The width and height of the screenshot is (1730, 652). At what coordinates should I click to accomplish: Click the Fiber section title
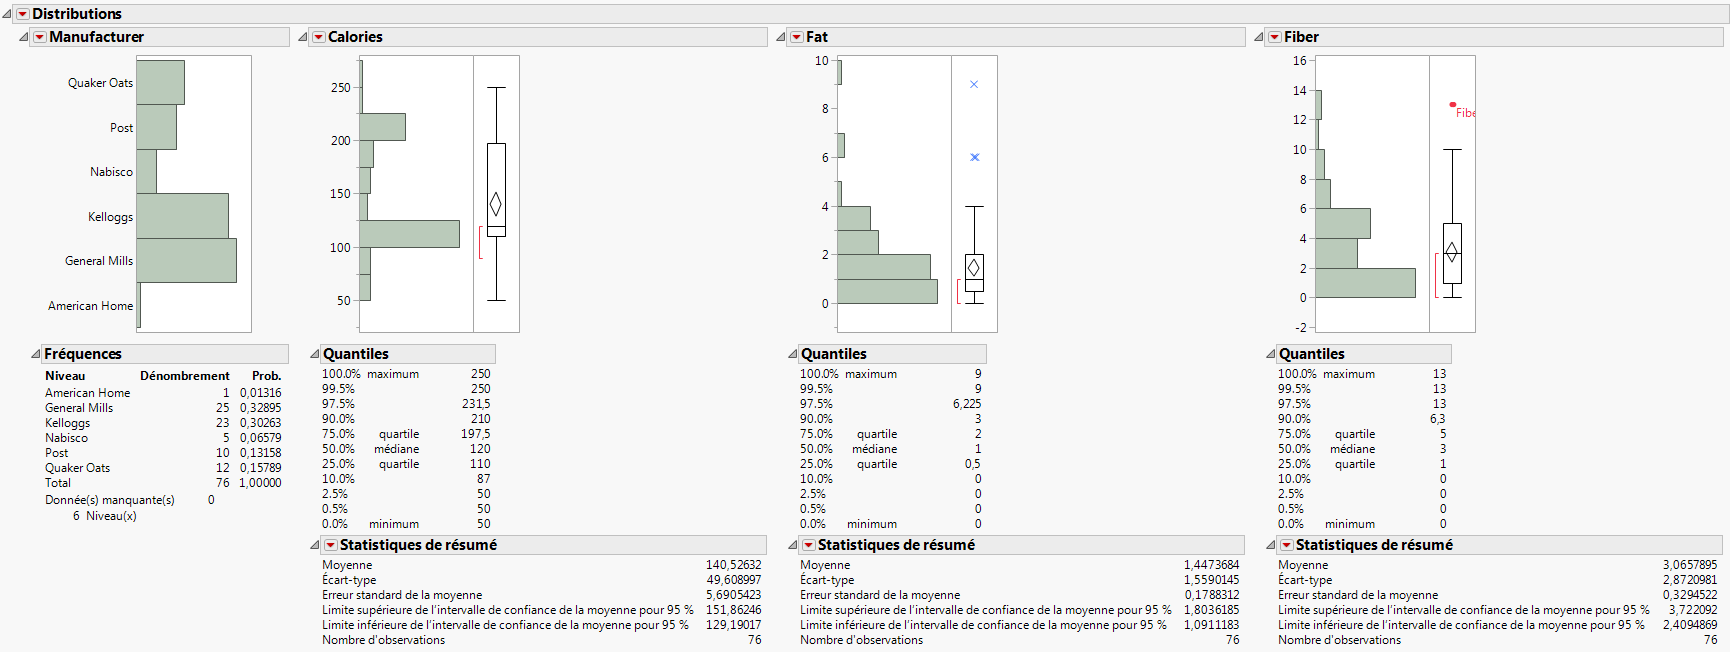(1301, 37)
